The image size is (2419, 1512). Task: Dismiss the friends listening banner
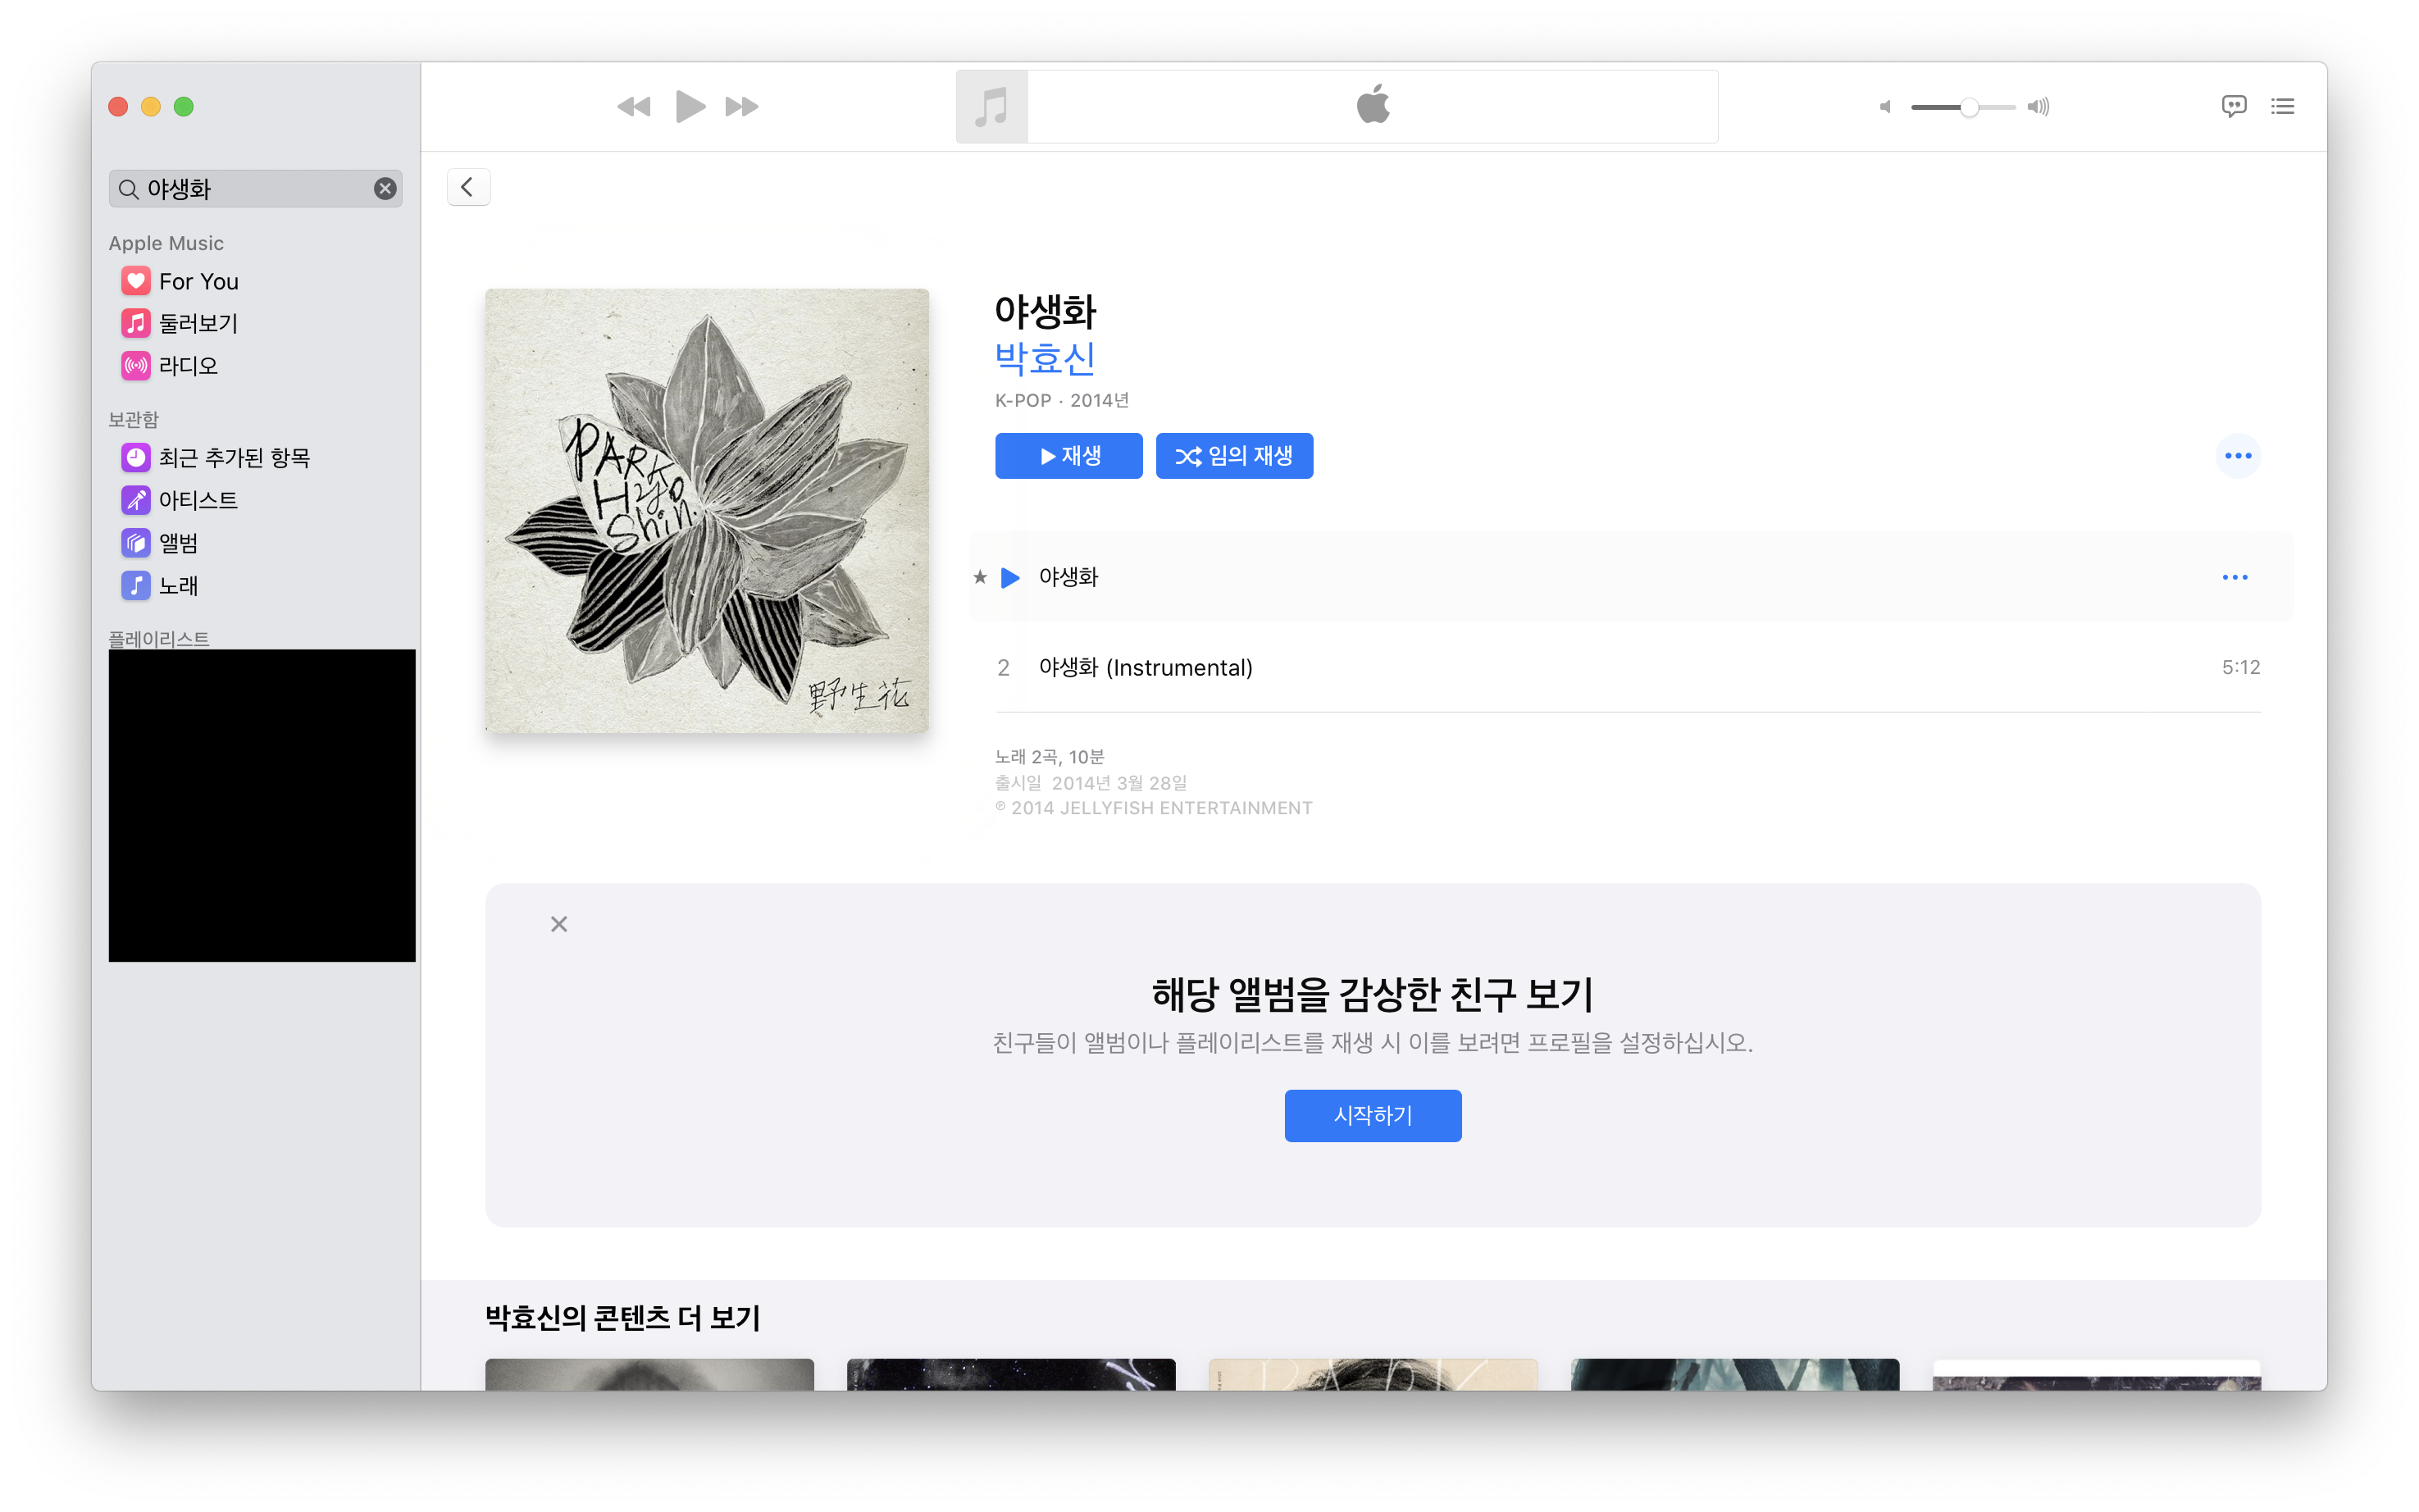559,924
